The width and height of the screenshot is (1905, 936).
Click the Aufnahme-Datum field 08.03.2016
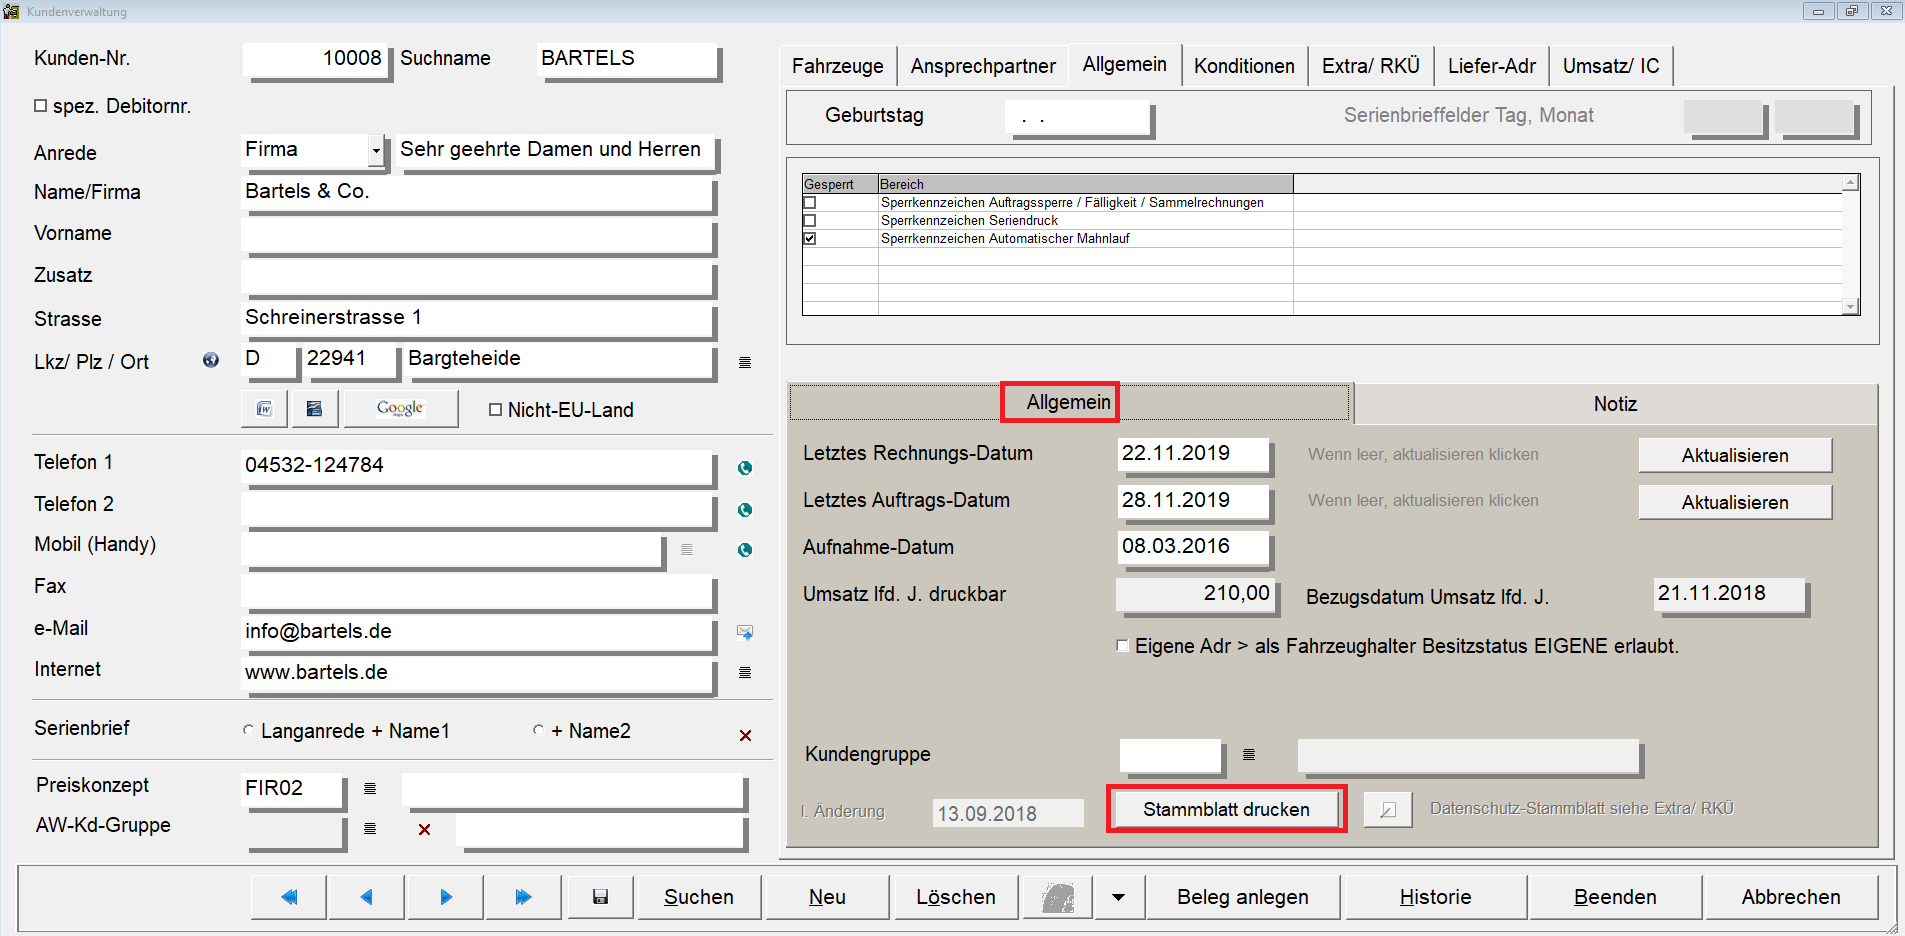(1193, 547)
